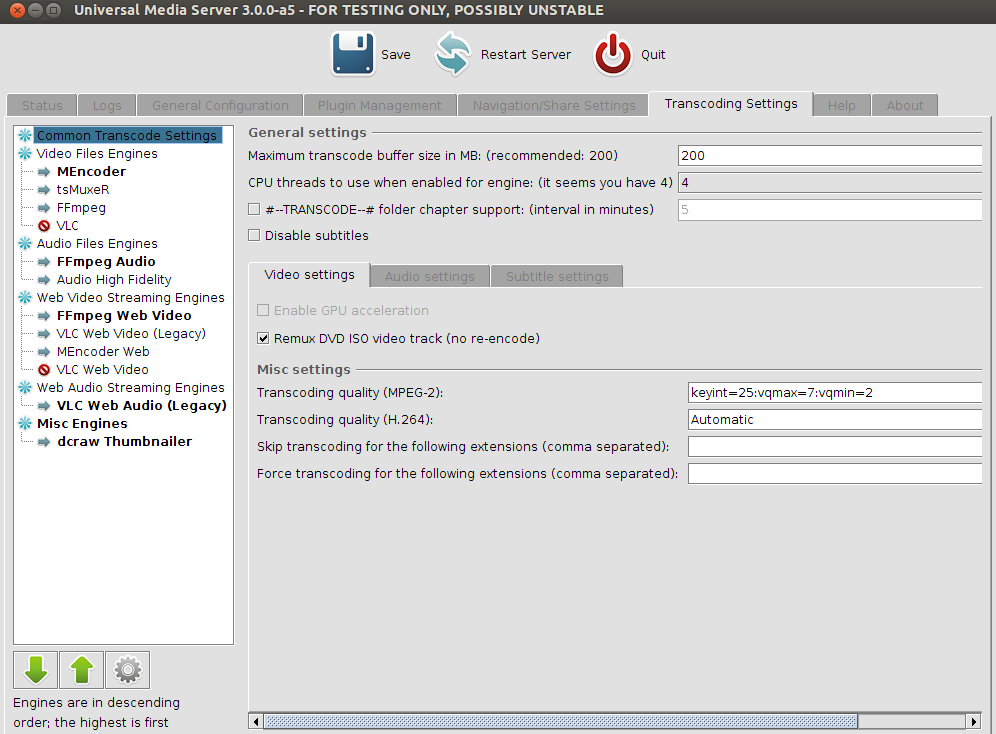996x734 pixels.
Task: Click the horizontal scrollbar left arrow
Action: pyautogui.click(x=256, y=721)
